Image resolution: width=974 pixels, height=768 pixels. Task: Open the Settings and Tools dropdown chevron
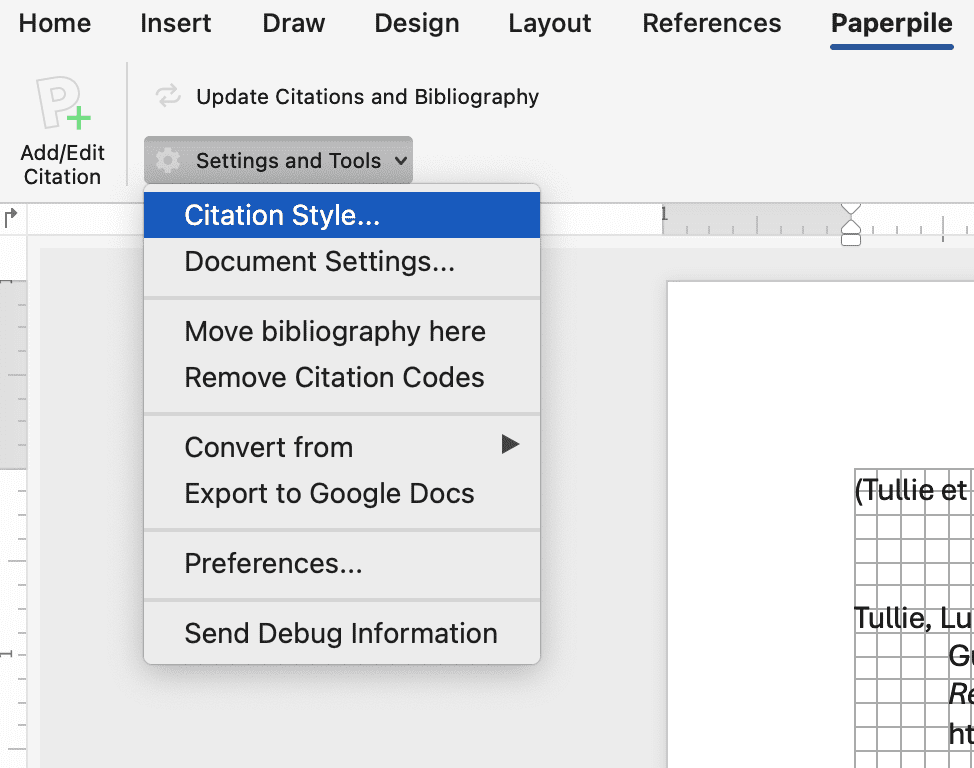pyautogui.click(x=400, y=161)
